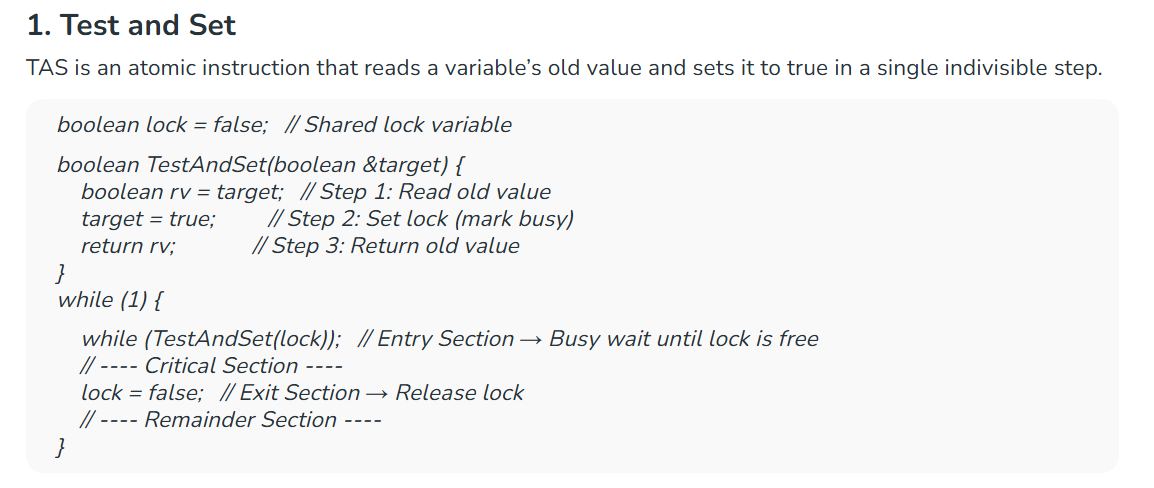Screen dimensions: 1154x488
Task: Click the 'boolean rv = target;' line
Action: point(183,192)
